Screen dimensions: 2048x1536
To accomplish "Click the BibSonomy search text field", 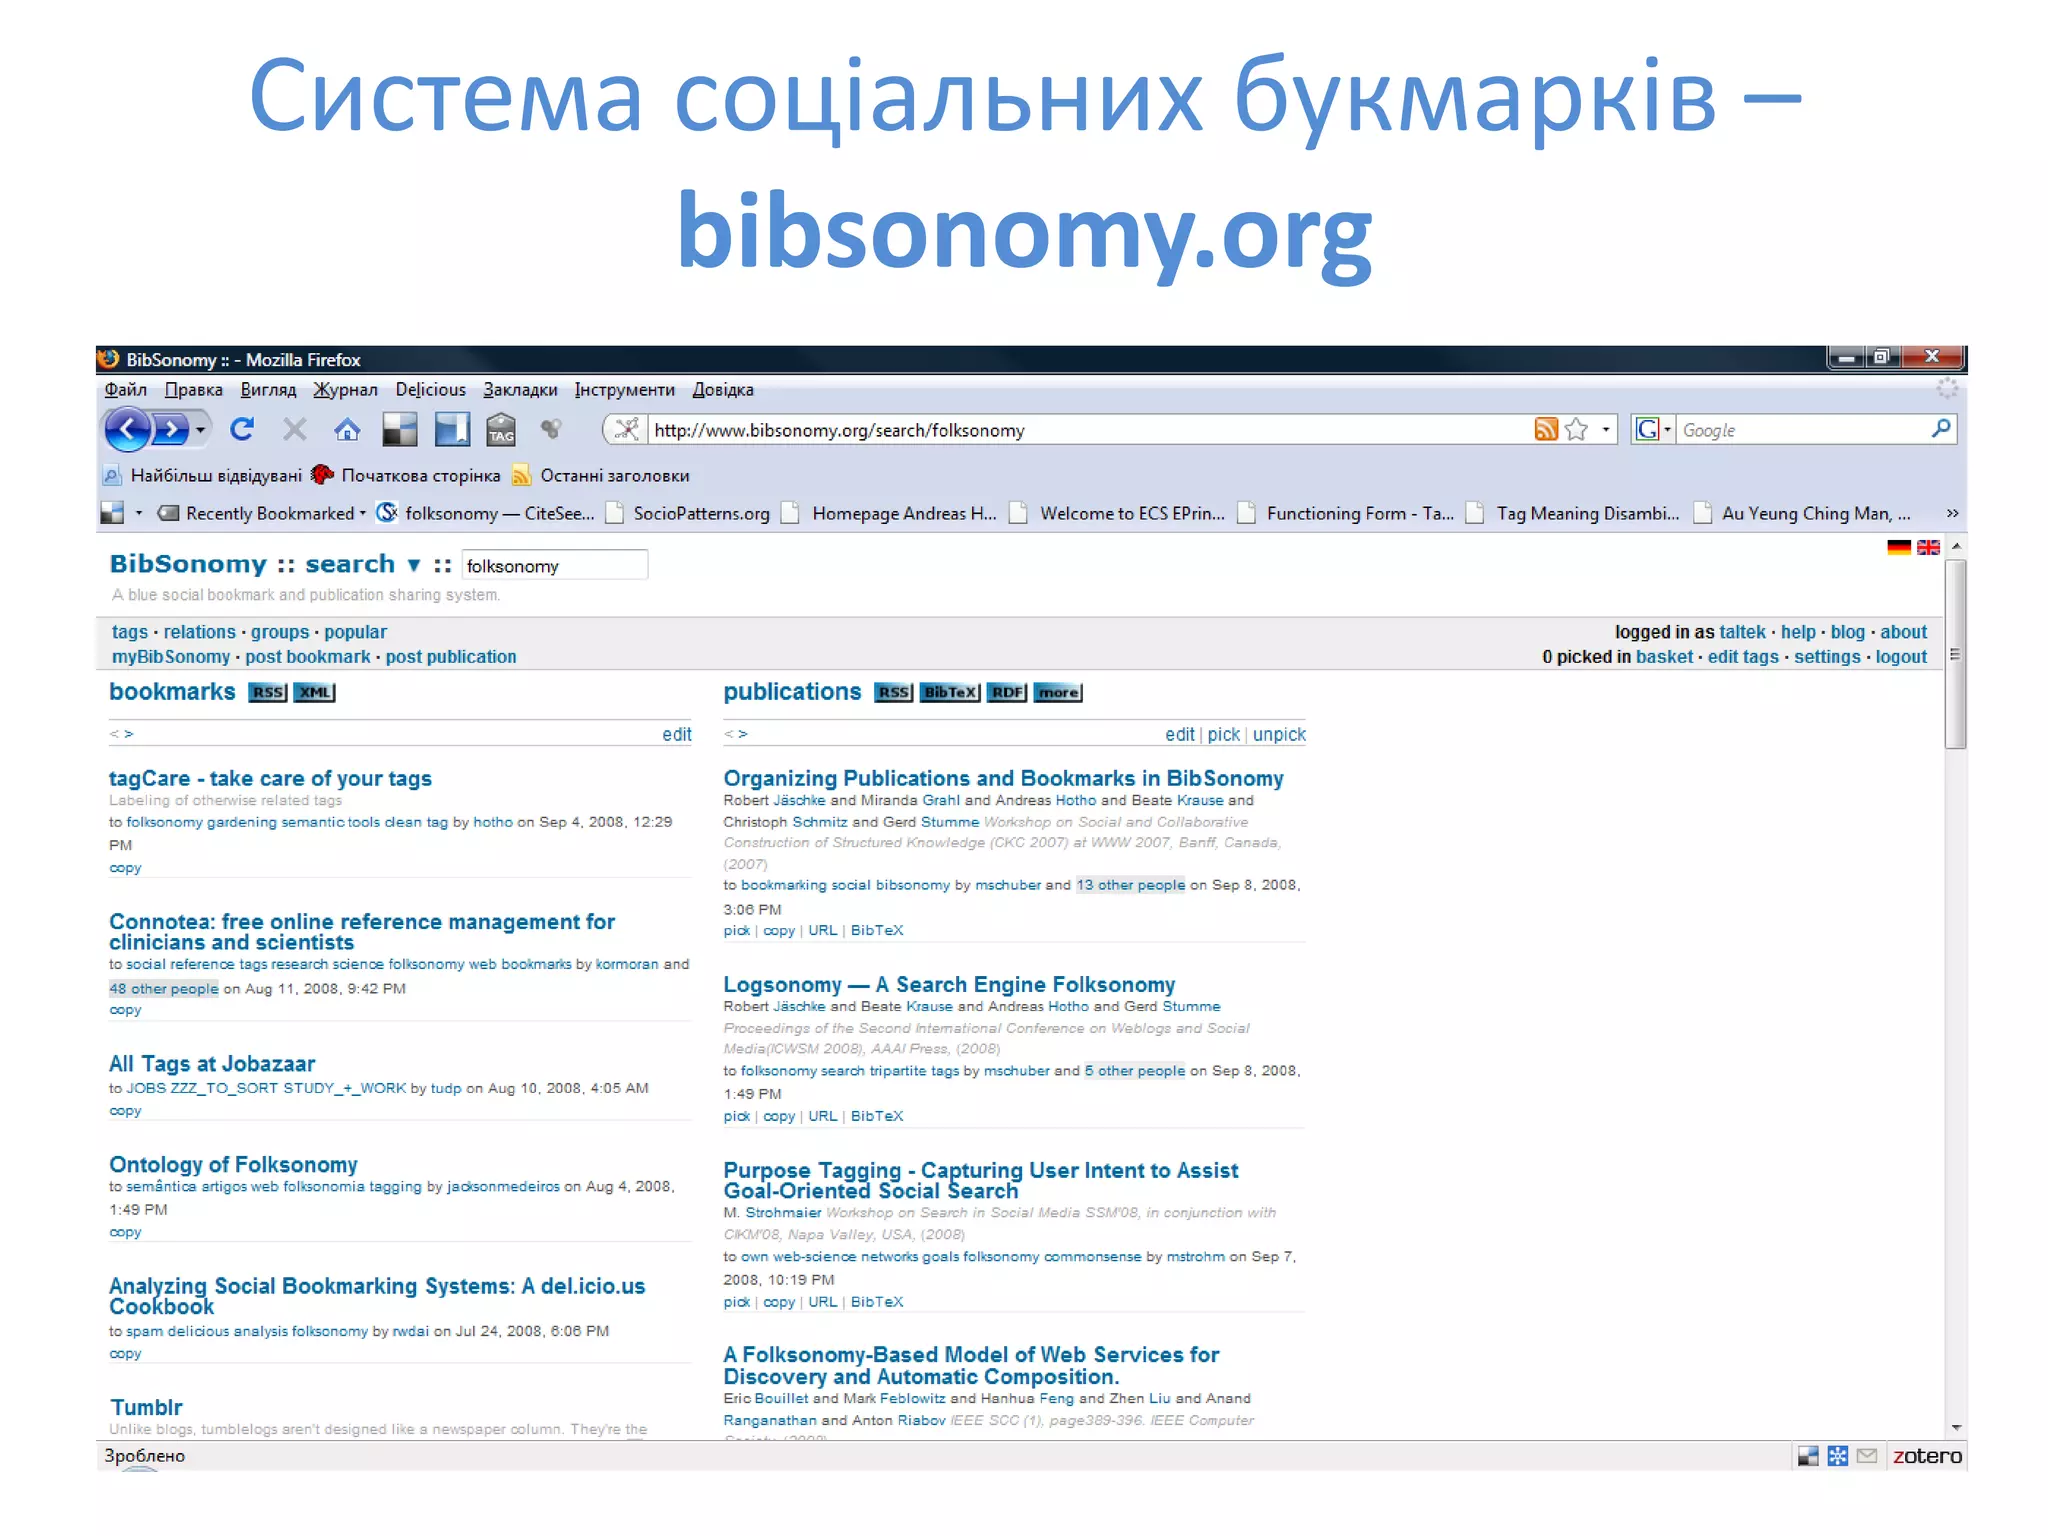I will (555, 566).
